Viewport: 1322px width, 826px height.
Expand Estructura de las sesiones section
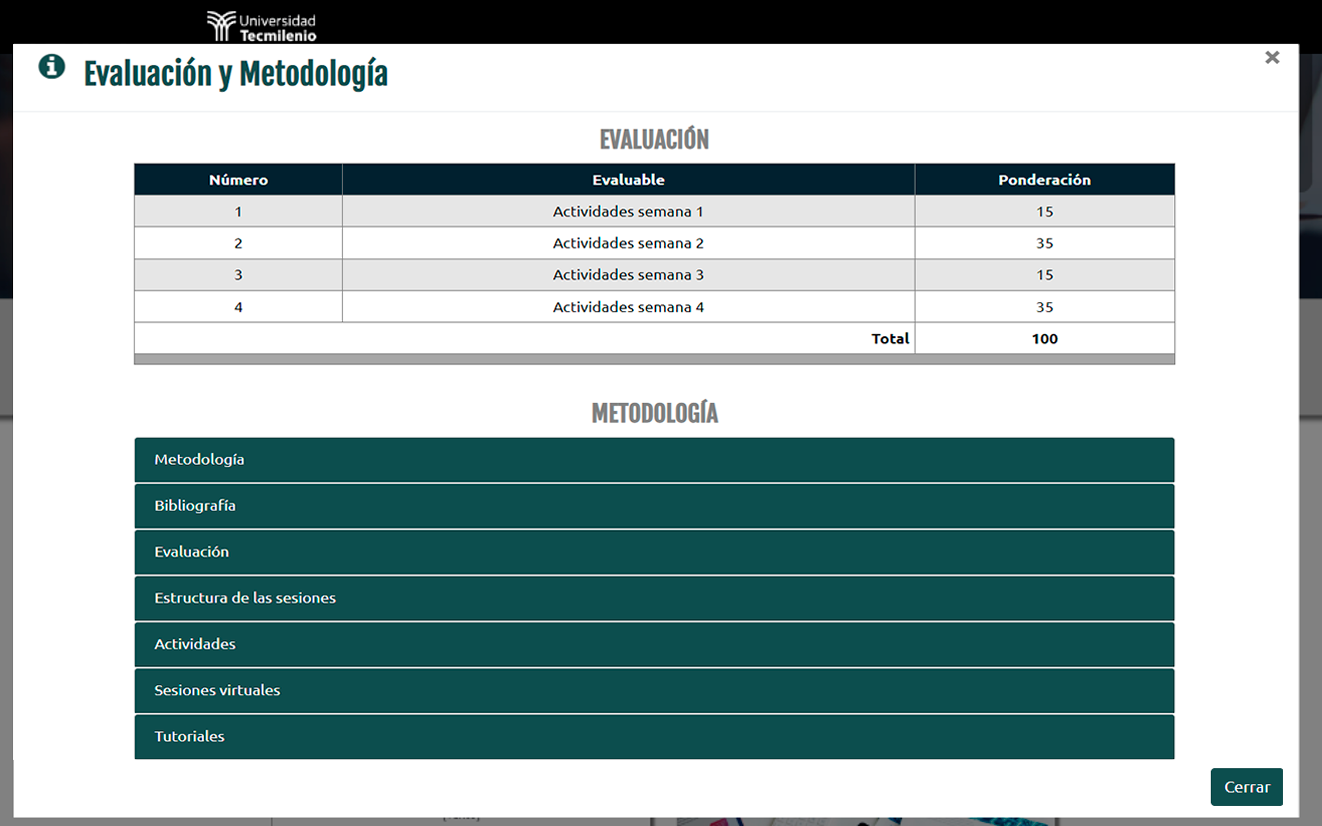pos(654,598)
